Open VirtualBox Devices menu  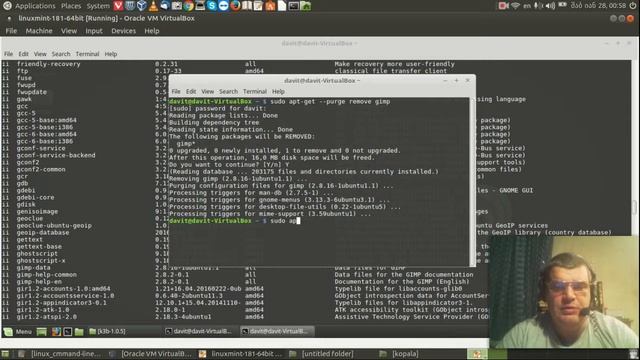(123, 31)
